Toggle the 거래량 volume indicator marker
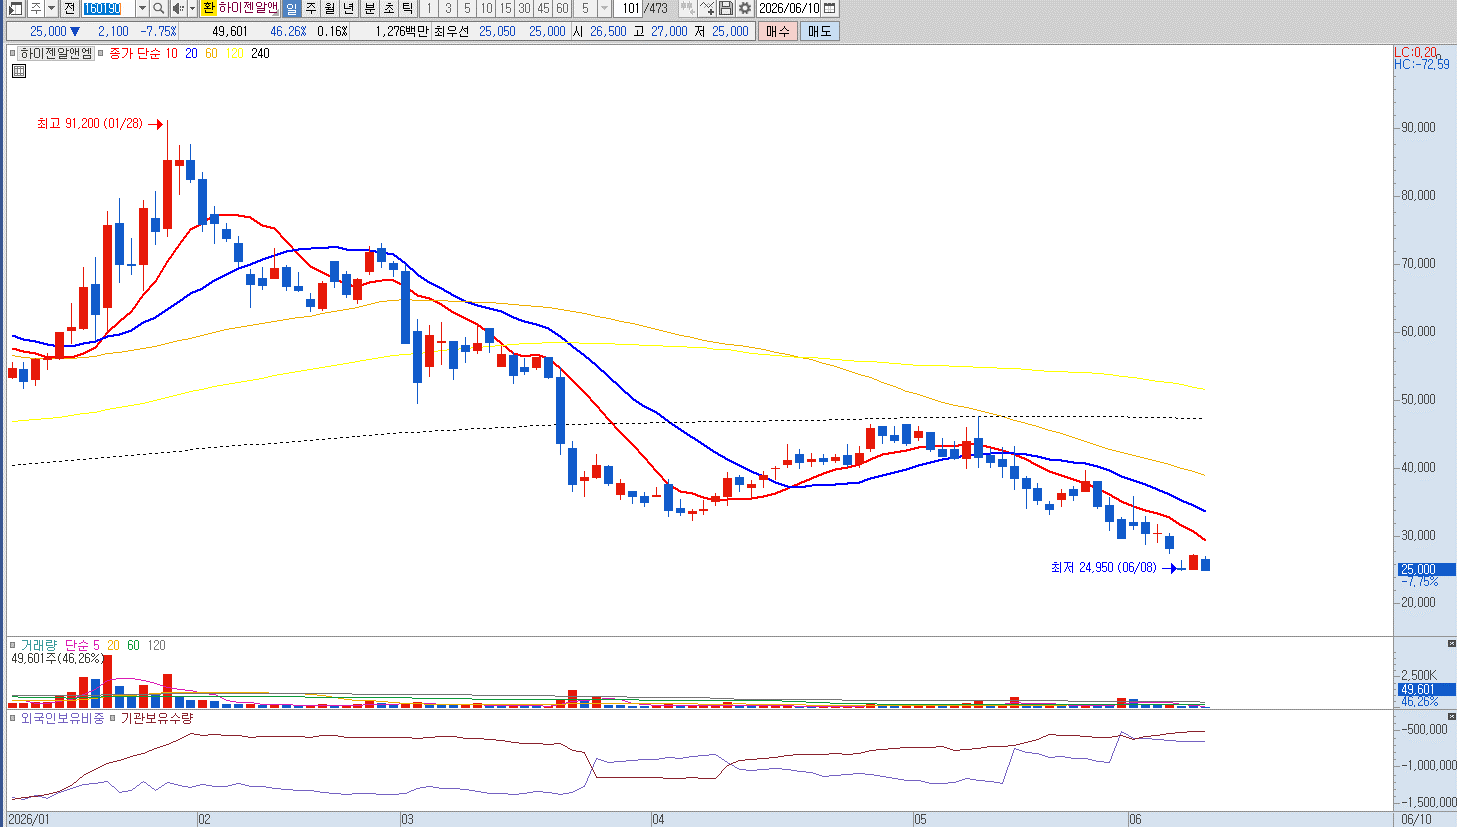Image resolution: width=1457 pixels, height=827 pixels. coord(14,645)
